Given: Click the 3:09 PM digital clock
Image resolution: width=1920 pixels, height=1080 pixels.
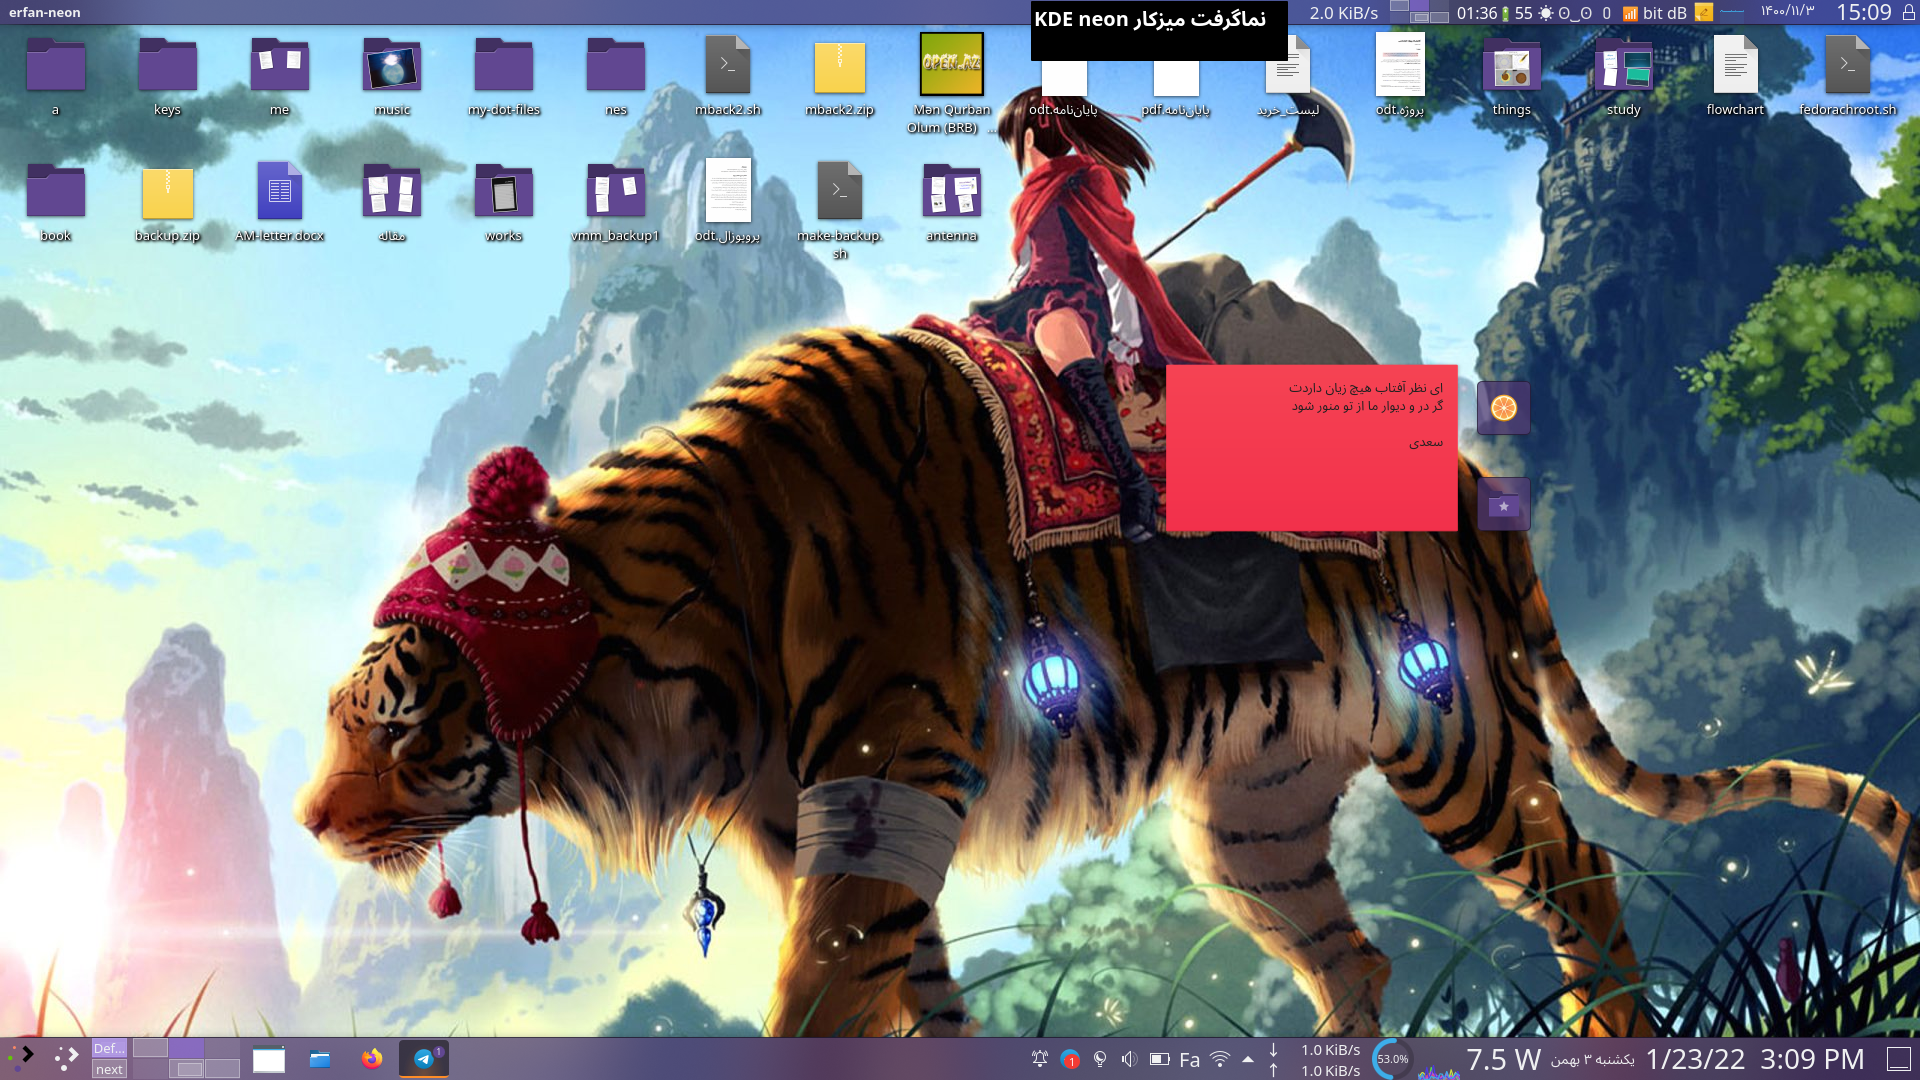Looking at the screenshot, I should click(1812, 1059).
